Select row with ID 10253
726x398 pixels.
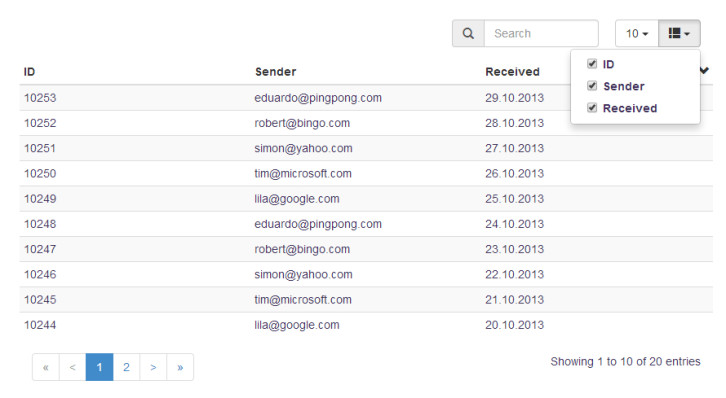(366, 98)
